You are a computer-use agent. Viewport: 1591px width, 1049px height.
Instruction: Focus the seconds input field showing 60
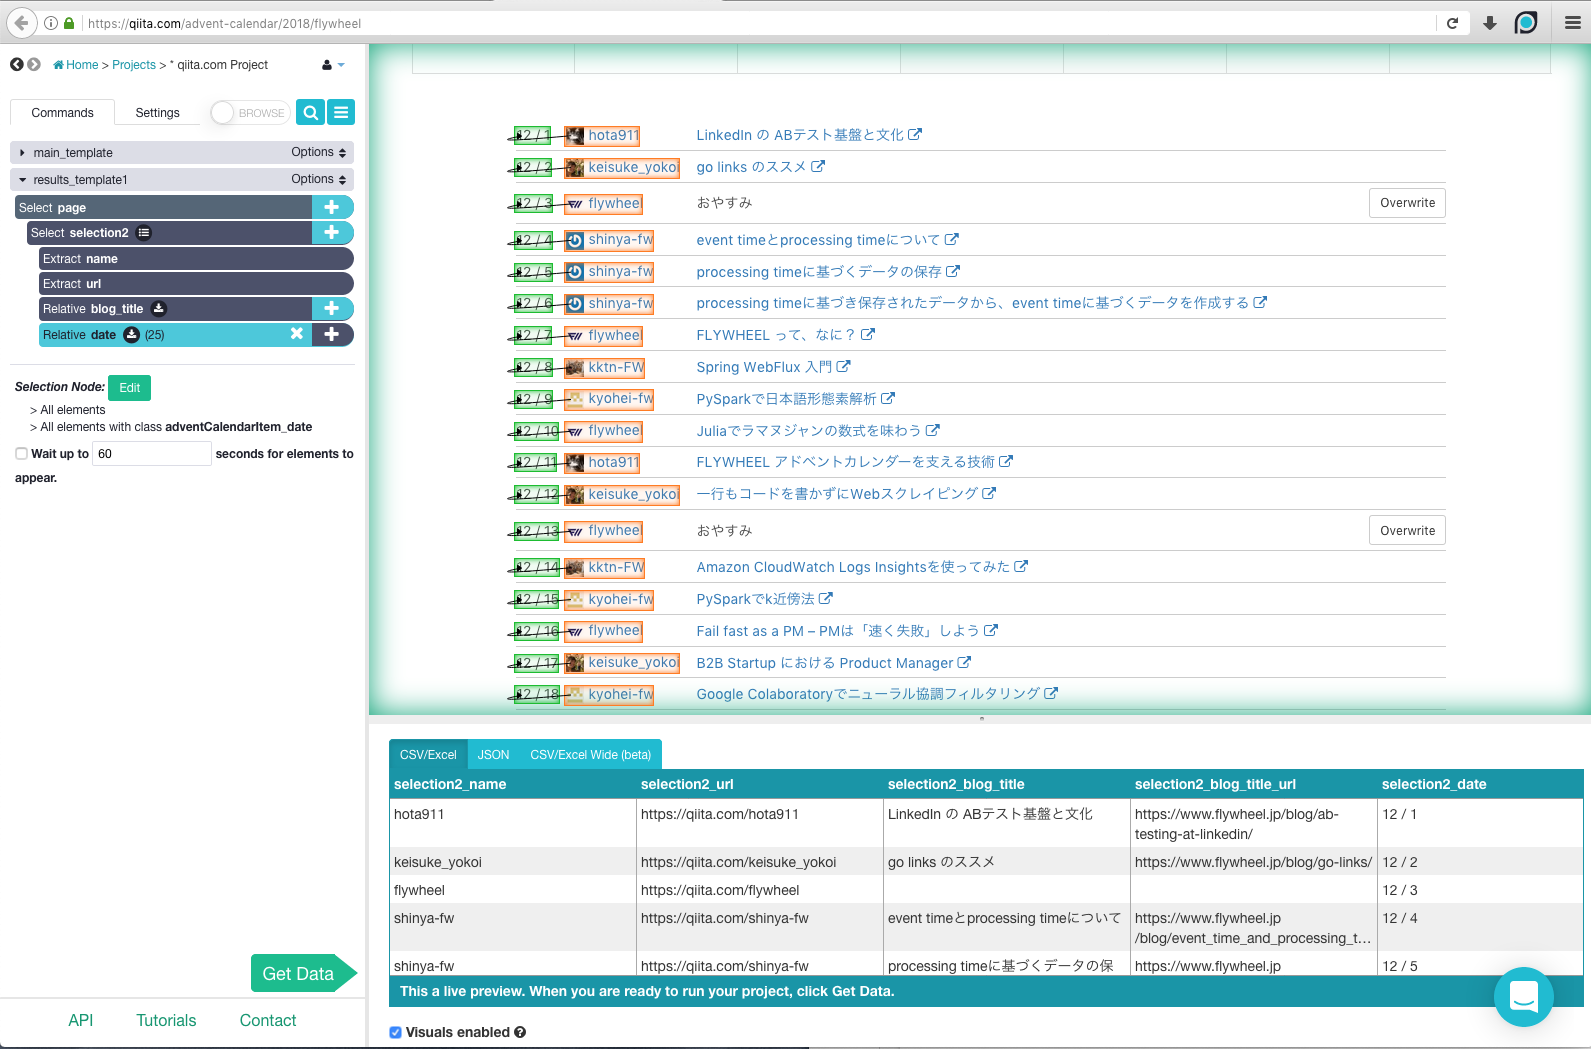coord(152,454)
